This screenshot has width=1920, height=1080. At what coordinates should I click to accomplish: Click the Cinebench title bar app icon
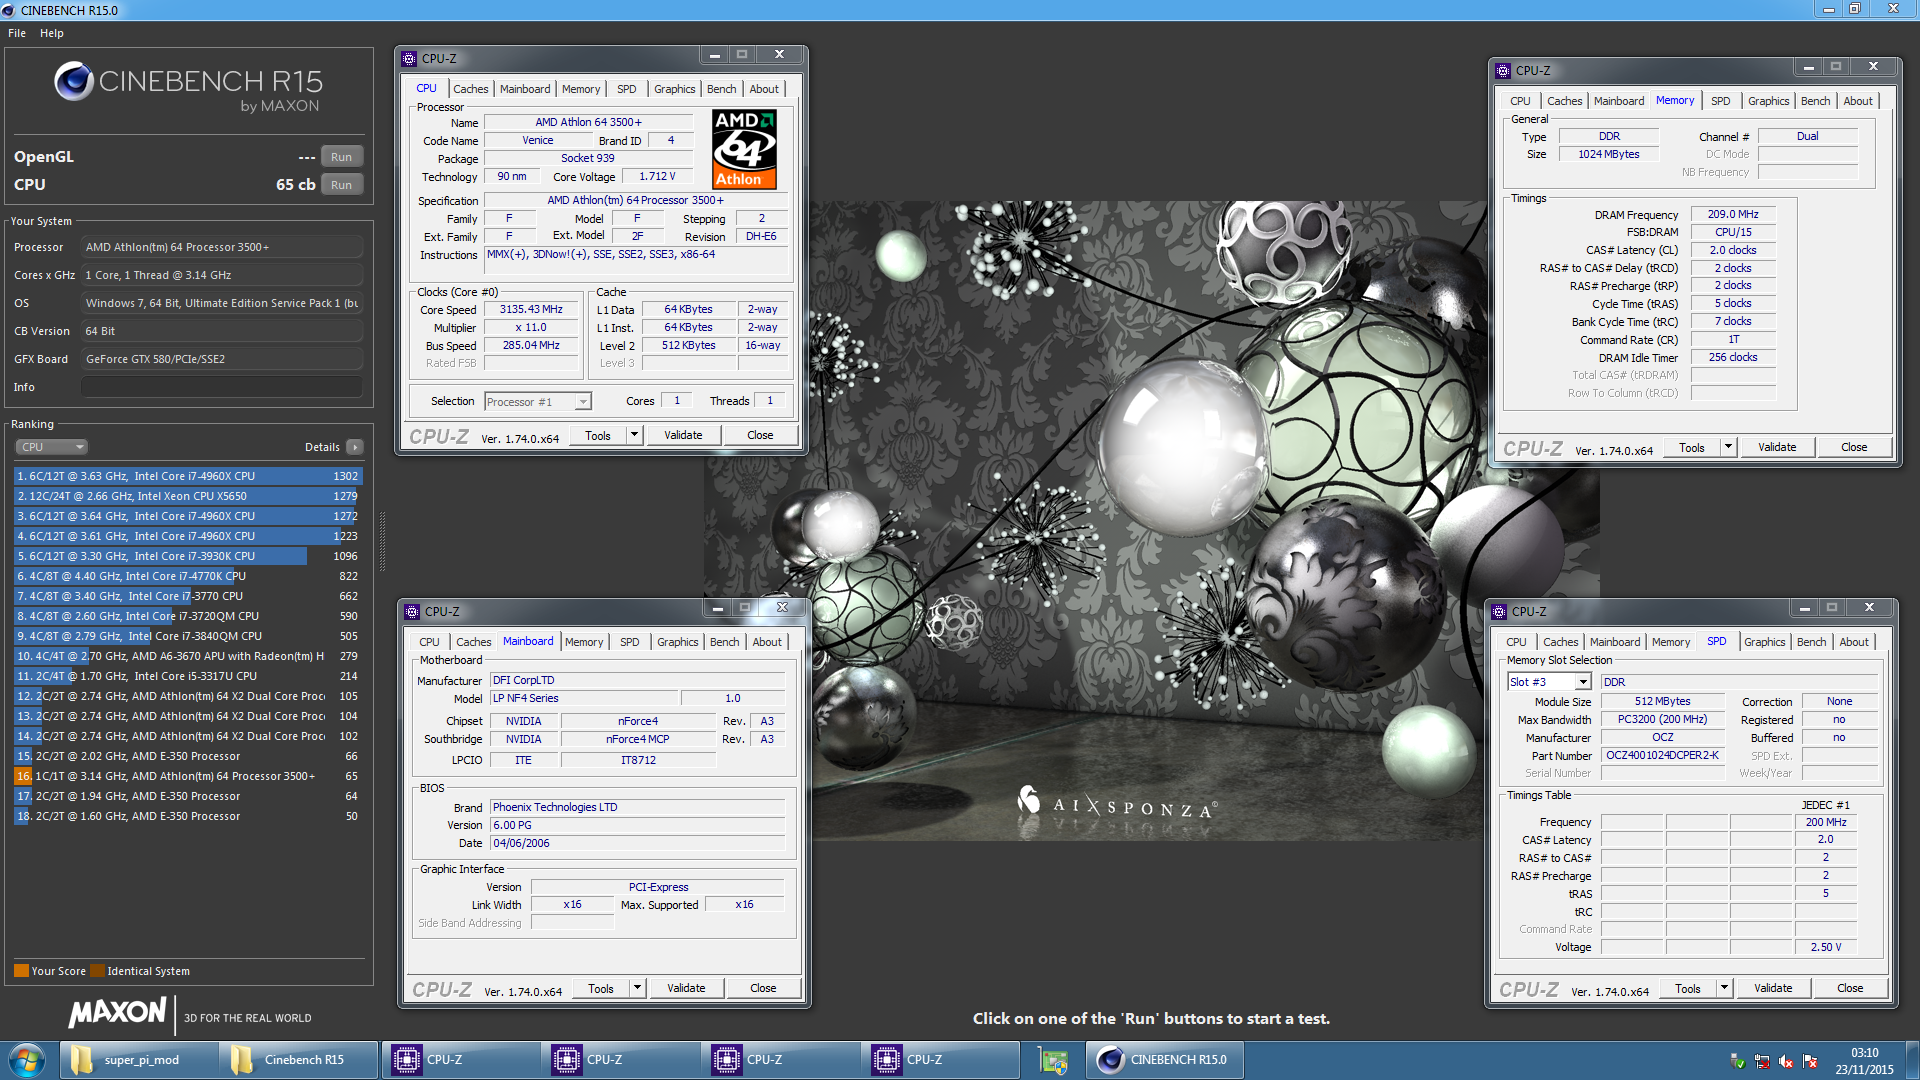[x=9, y=10]
